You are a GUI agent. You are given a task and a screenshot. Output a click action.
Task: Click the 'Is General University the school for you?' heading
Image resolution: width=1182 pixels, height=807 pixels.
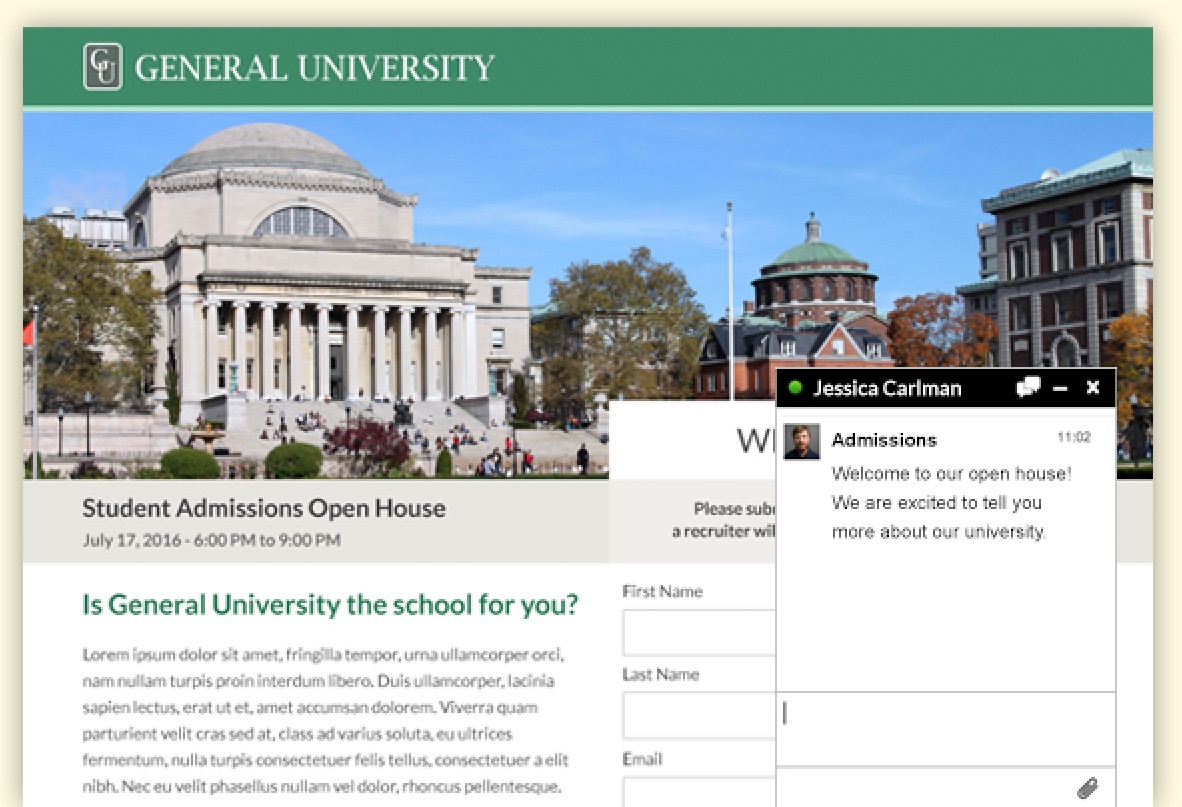[x=330, y=605]
